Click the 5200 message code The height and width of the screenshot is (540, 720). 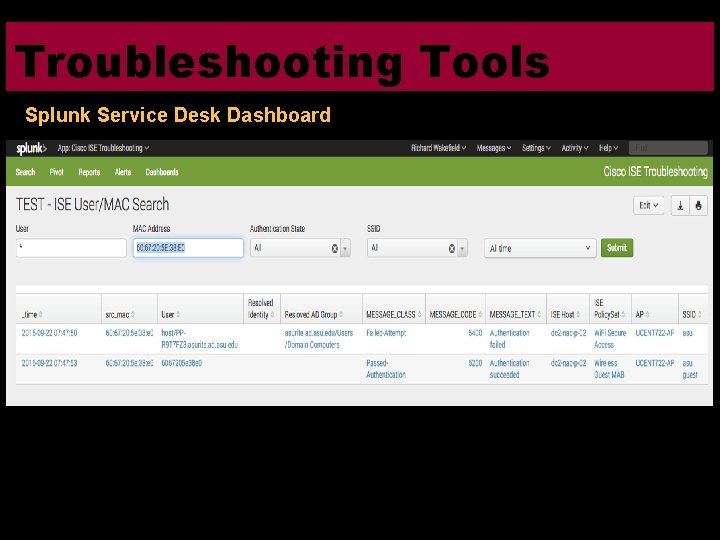pos(475,363)
